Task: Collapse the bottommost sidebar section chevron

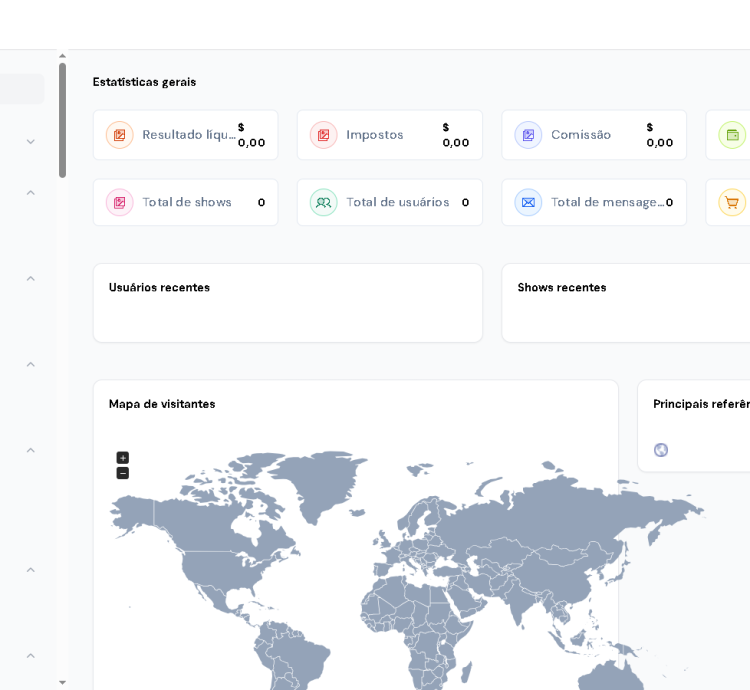Action: point(30,656)
